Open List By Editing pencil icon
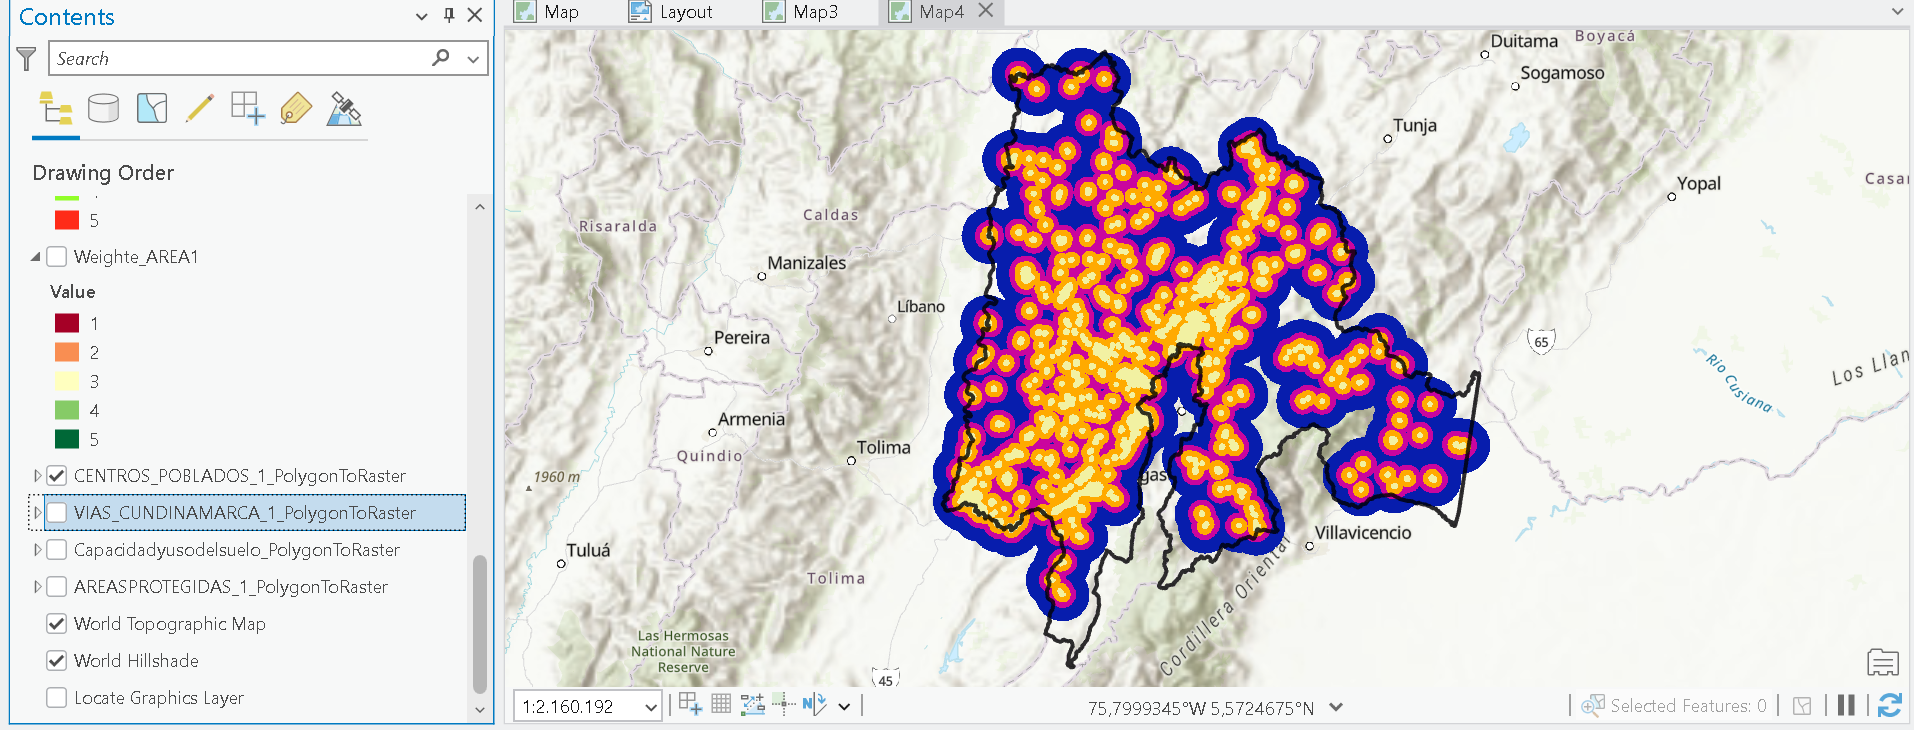The height and width of the screenshot is (730, 1914). pos(199,108)
